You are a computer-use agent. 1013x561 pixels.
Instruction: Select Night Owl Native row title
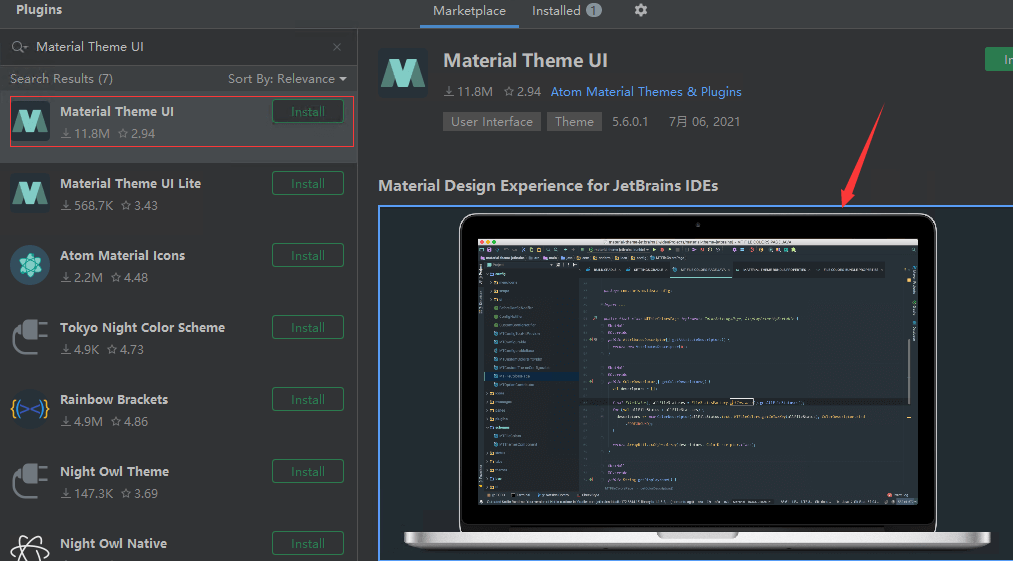(114, 544)
